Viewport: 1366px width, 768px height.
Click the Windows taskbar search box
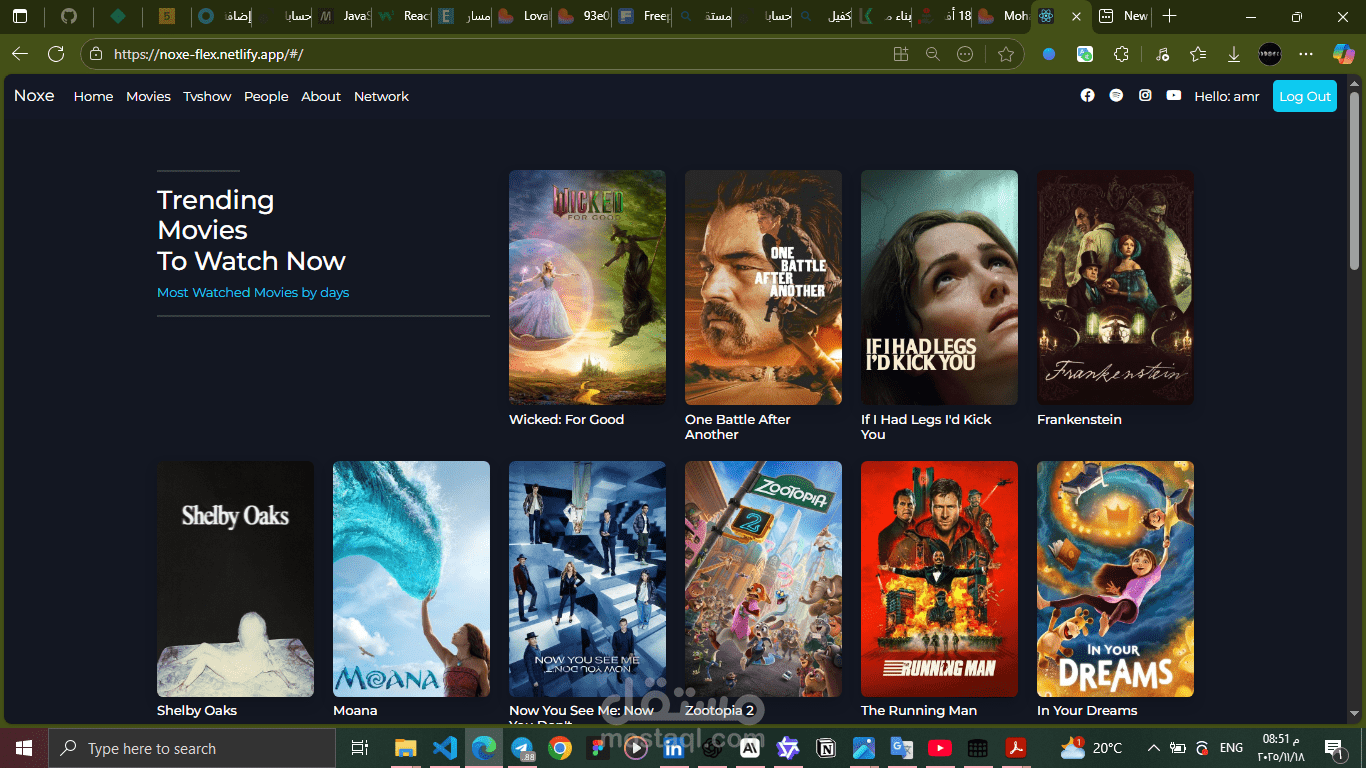192,748
